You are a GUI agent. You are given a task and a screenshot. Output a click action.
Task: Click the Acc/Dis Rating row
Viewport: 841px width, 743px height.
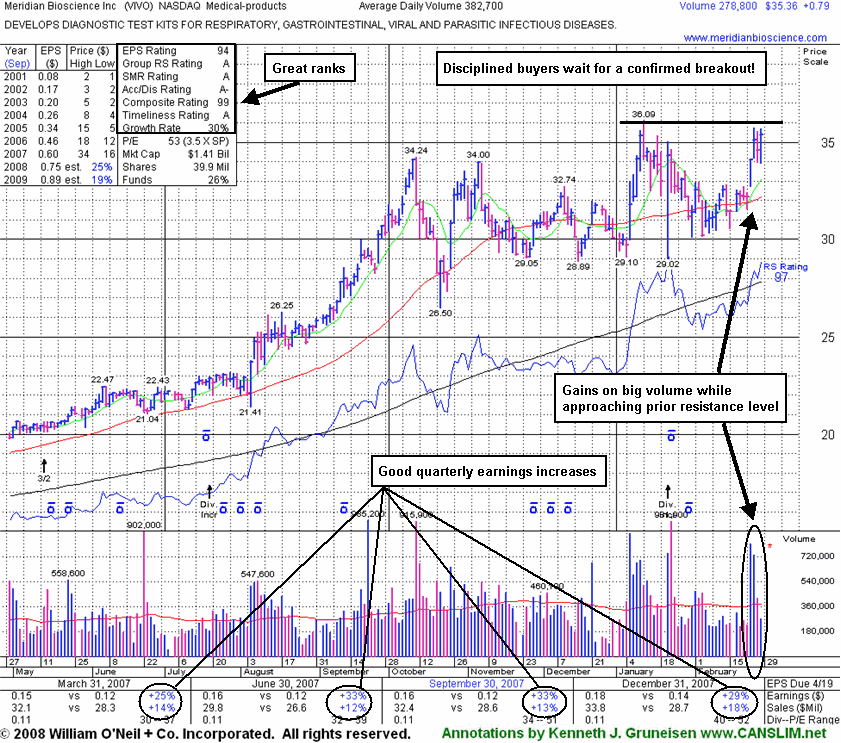click(175, 89)
